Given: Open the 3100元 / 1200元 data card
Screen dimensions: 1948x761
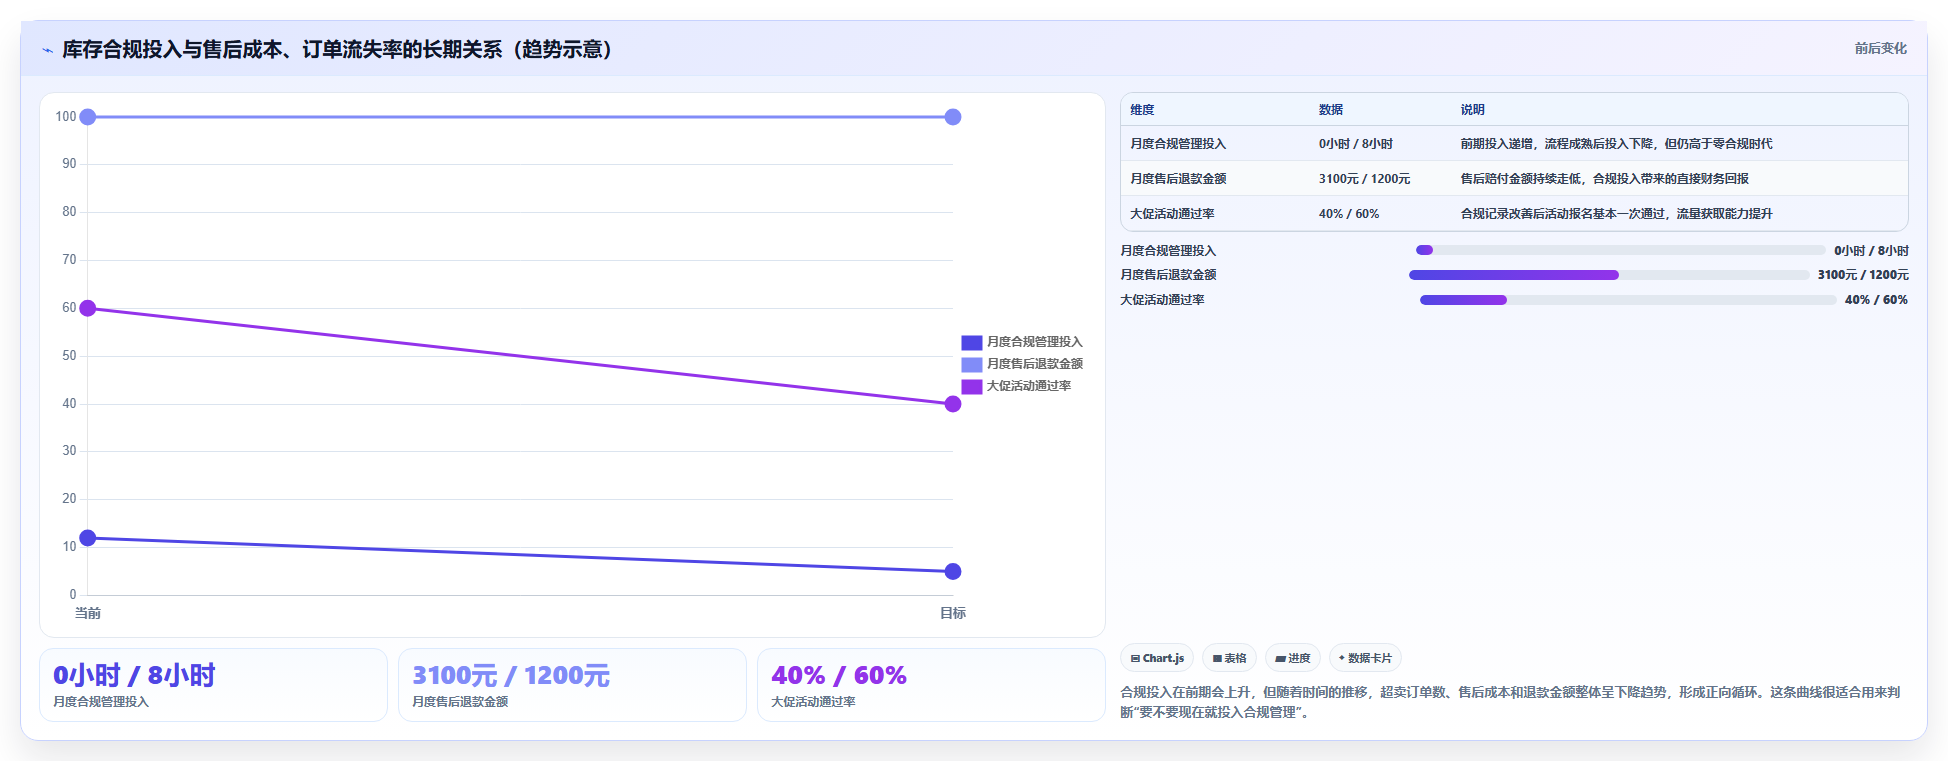Looking at the screenshot, I should pyautogui.click(x=572, y=685).
